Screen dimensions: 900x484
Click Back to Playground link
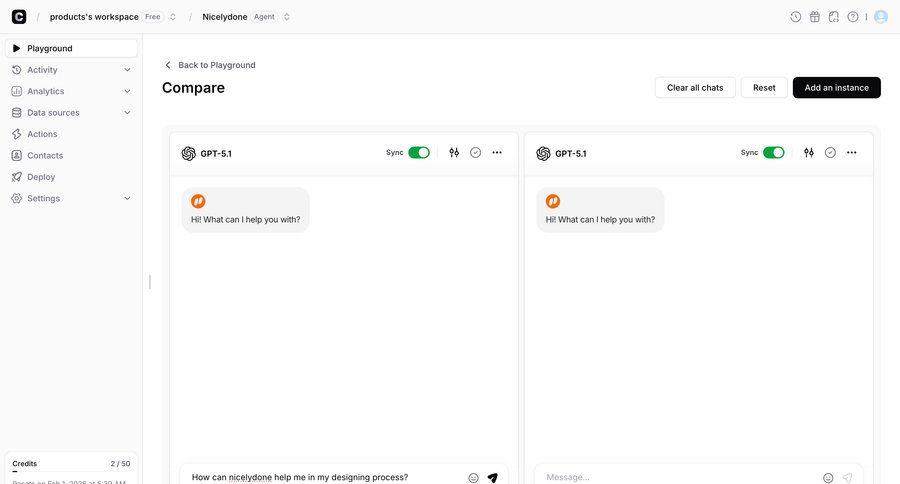[x=210, y=65]
